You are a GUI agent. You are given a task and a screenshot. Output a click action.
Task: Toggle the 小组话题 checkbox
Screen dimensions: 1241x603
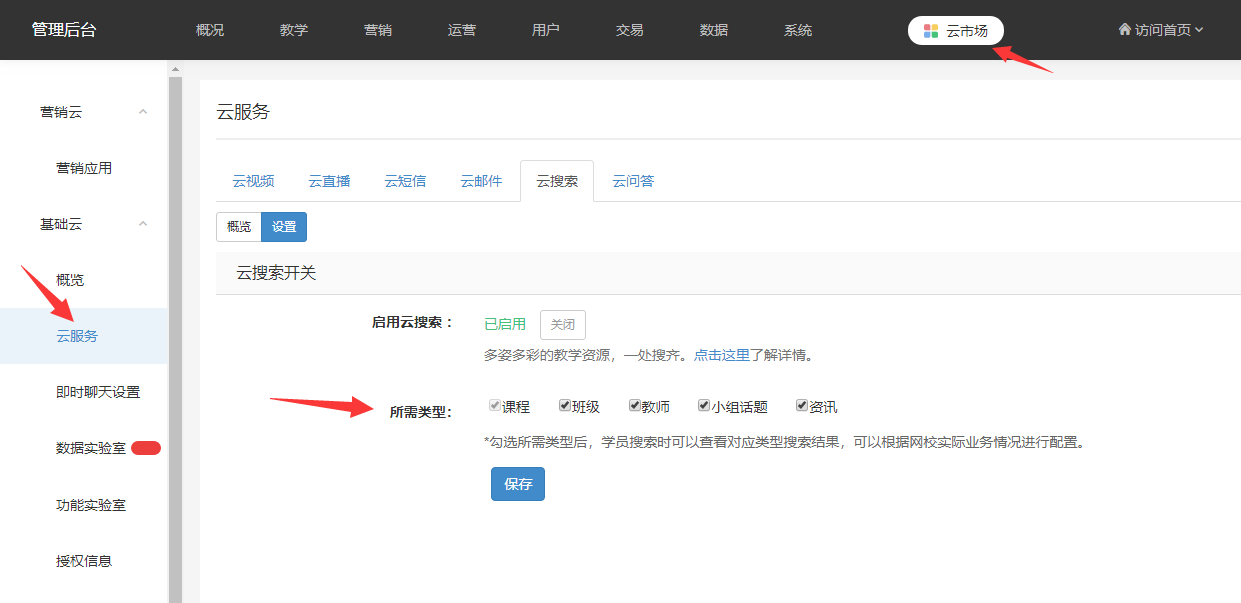(x=704, y=406)
